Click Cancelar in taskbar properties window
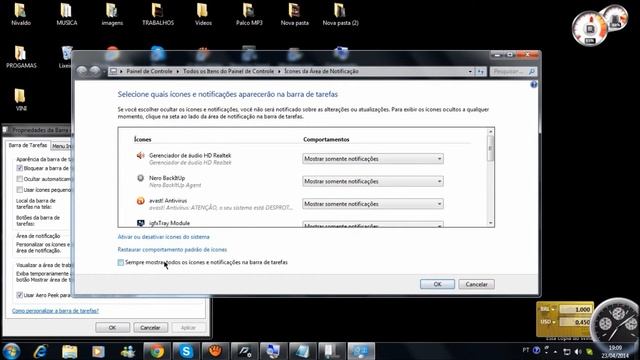Viewport: 640px width, 360px height. pos(150,327)
